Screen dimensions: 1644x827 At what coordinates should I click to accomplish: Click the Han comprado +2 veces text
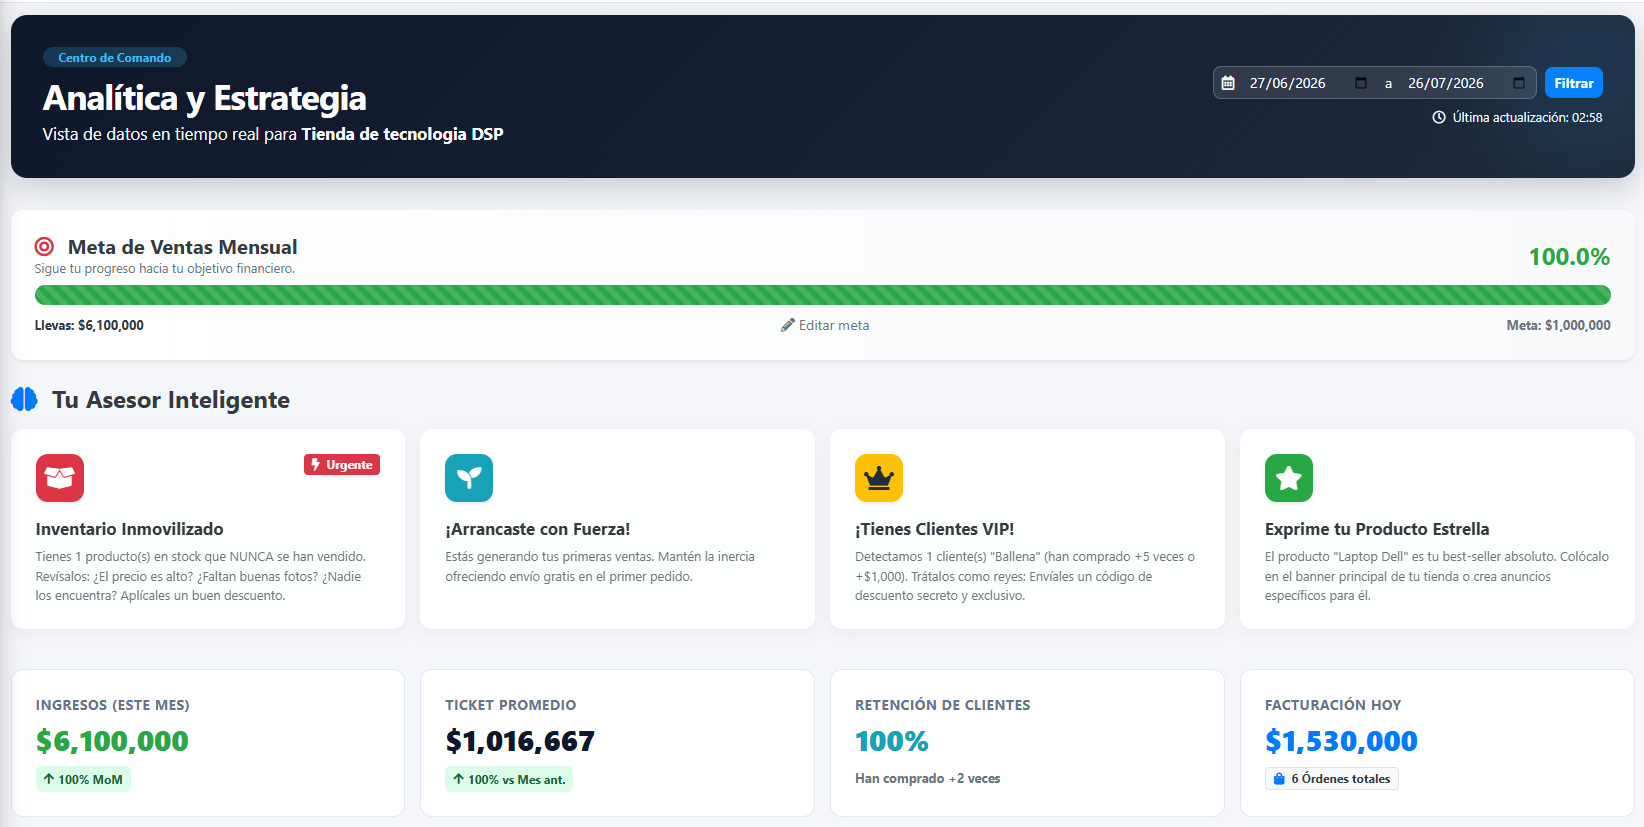tap(927, 778)
